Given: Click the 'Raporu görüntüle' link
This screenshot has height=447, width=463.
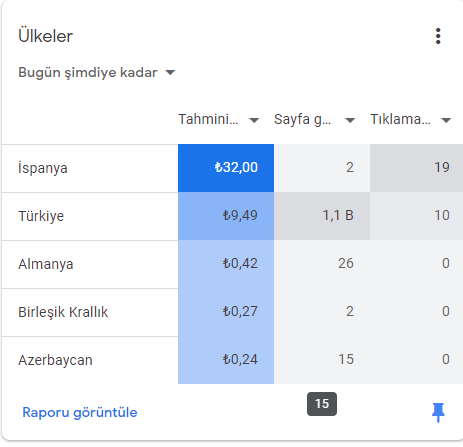Looking at the screenshot, I should 80,412.
